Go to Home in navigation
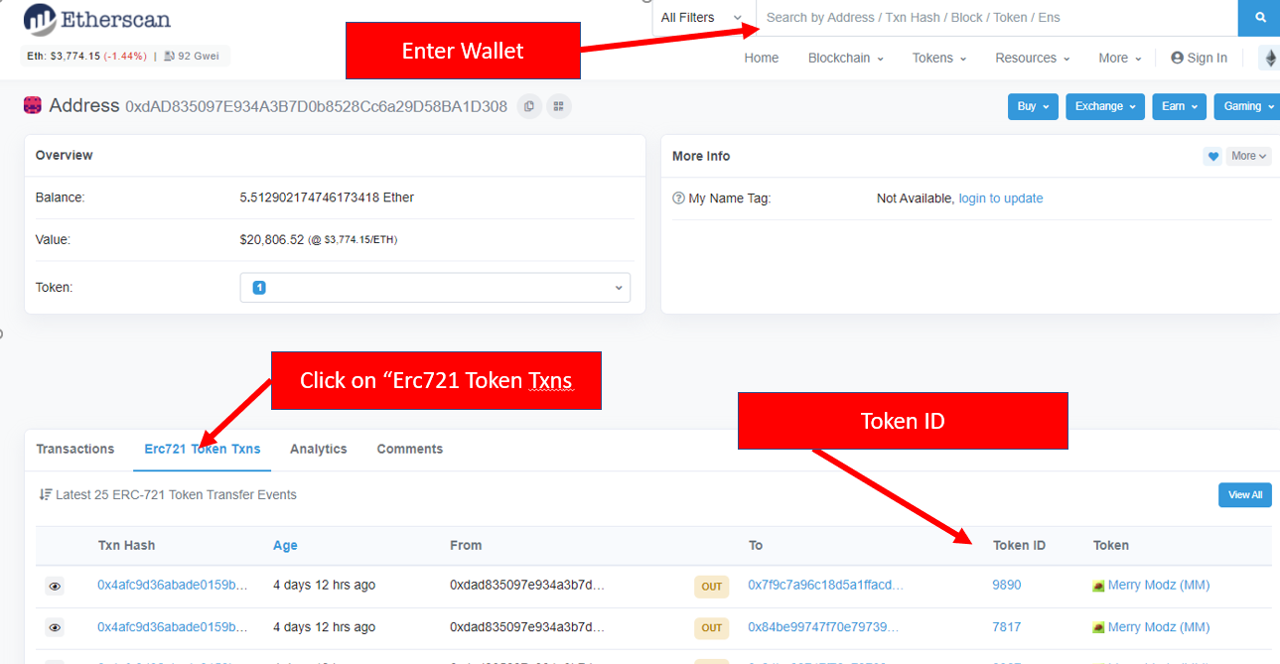The height and width of the screenshot is (664, 1280). point(761,58)
